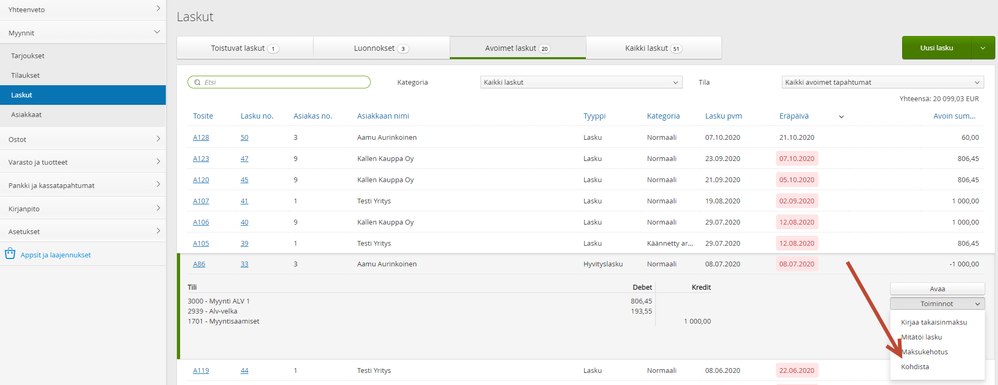Screen dimensions: 998x385
Task: Switch to Luonnokset tab
Action: [381, 48]
